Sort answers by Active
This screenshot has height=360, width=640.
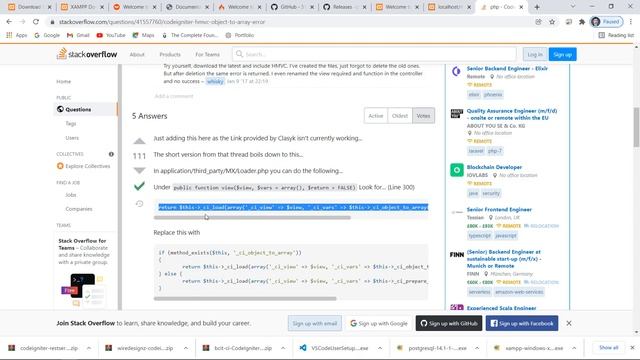(376, 116)
